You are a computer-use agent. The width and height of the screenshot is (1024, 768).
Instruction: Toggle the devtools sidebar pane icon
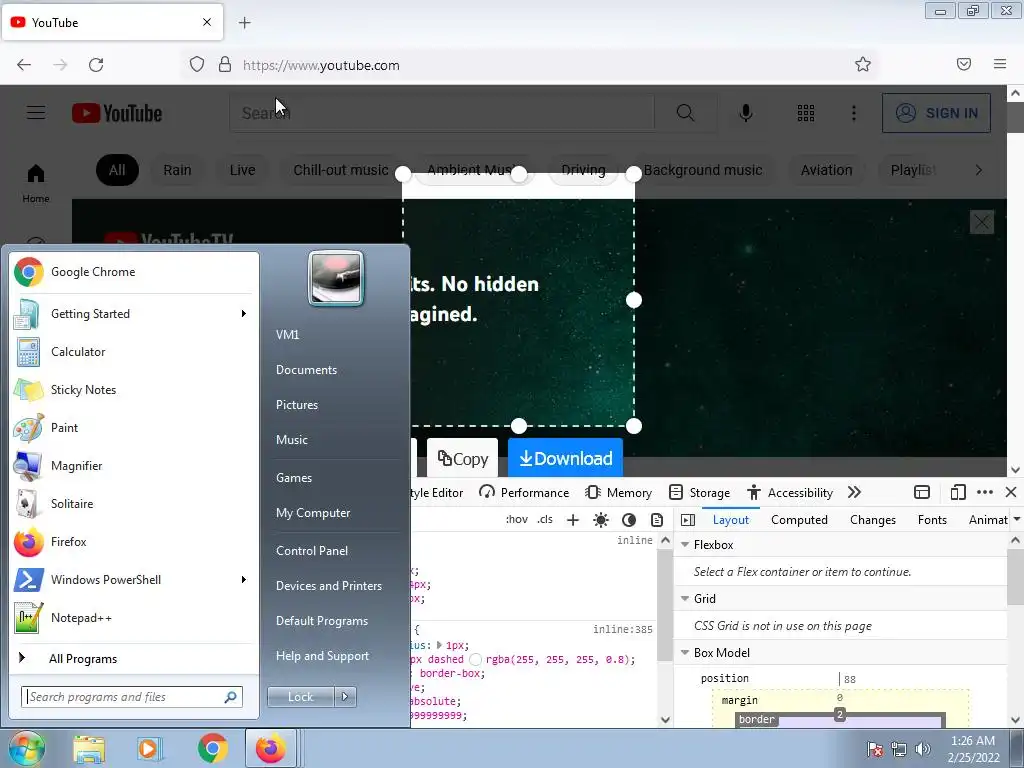tap(688, 520)
